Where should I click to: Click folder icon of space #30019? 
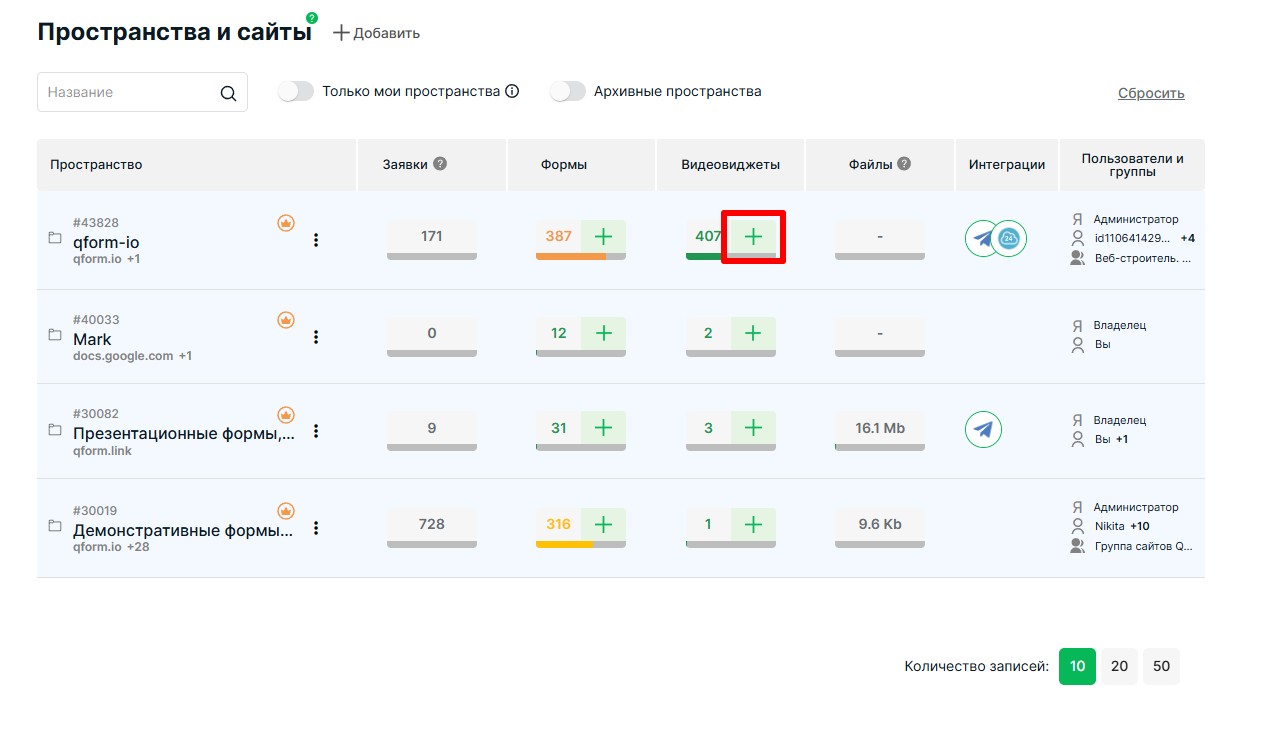point(55,526)
